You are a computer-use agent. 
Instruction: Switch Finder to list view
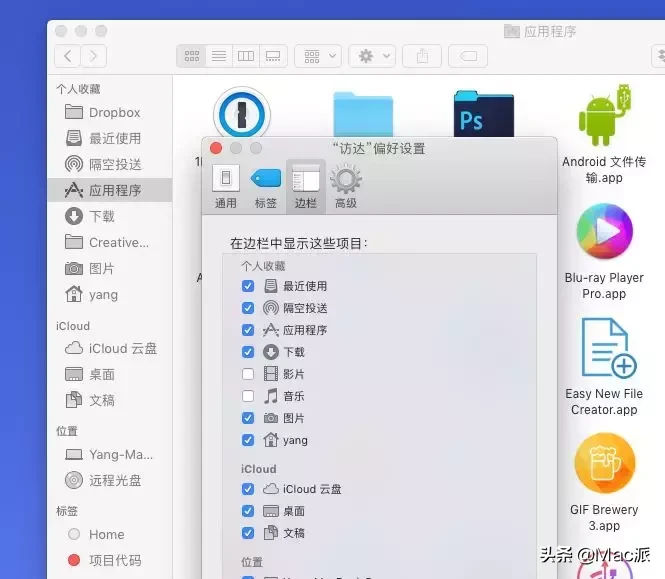pos(219,56)
